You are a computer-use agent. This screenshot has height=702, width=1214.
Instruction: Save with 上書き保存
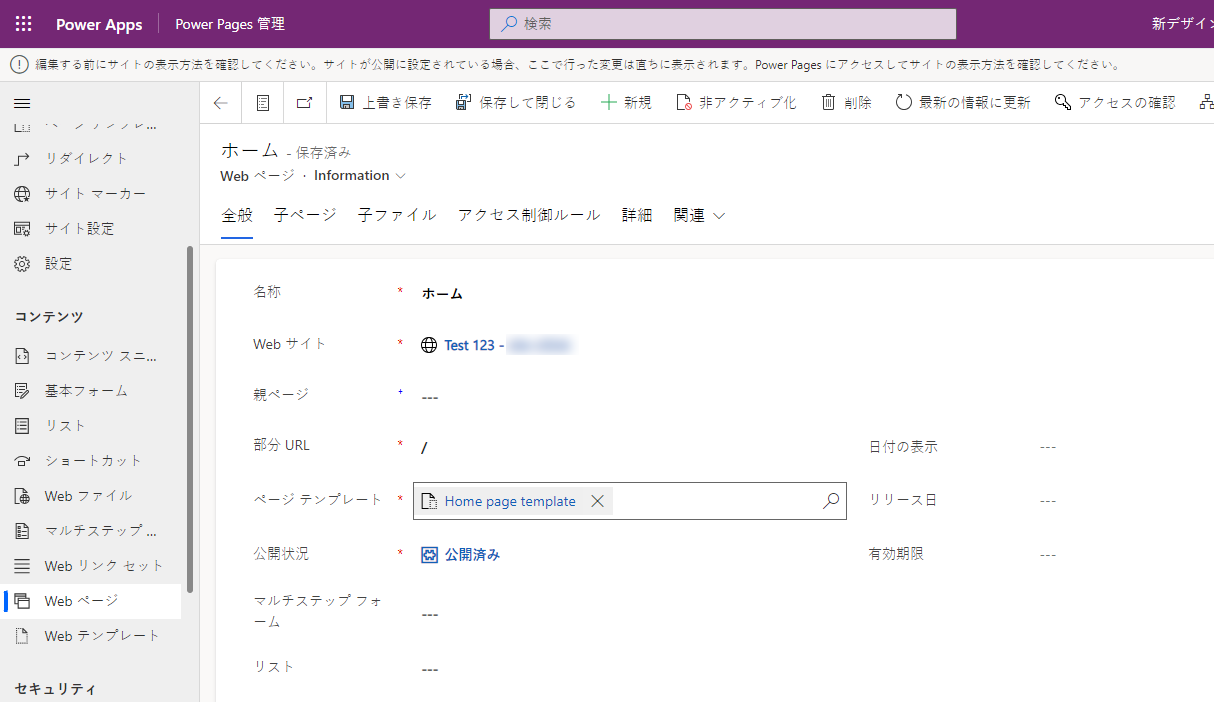(385, 101)
